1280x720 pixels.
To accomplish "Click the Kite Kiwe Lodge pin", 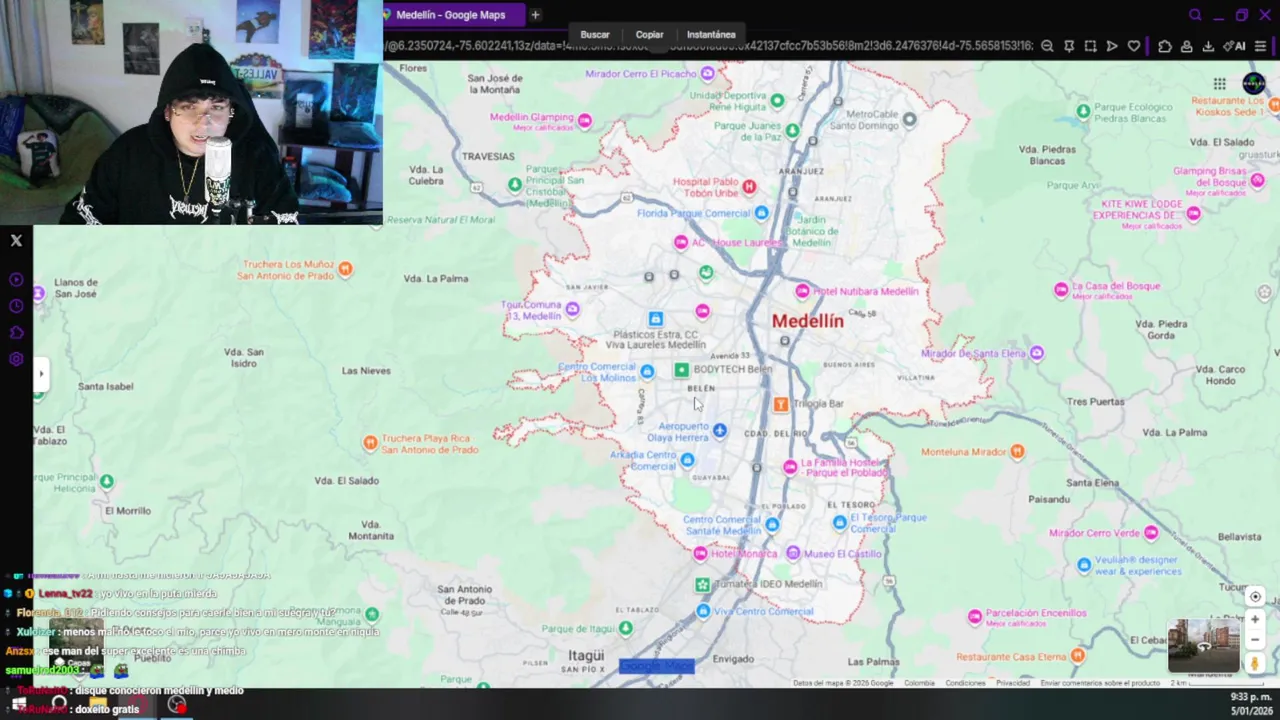I will pos(1193,214).
